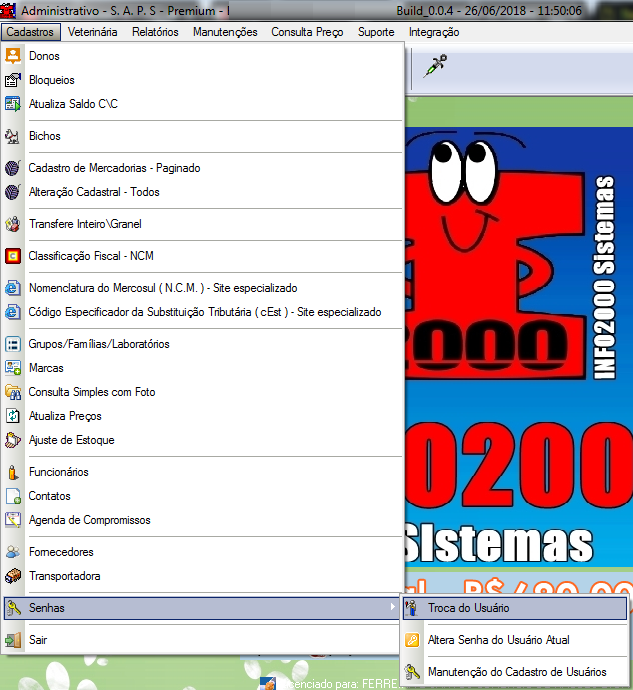Select Donos from the menu
Viewport: 633px width, 690px height.
tap(203, 56)
